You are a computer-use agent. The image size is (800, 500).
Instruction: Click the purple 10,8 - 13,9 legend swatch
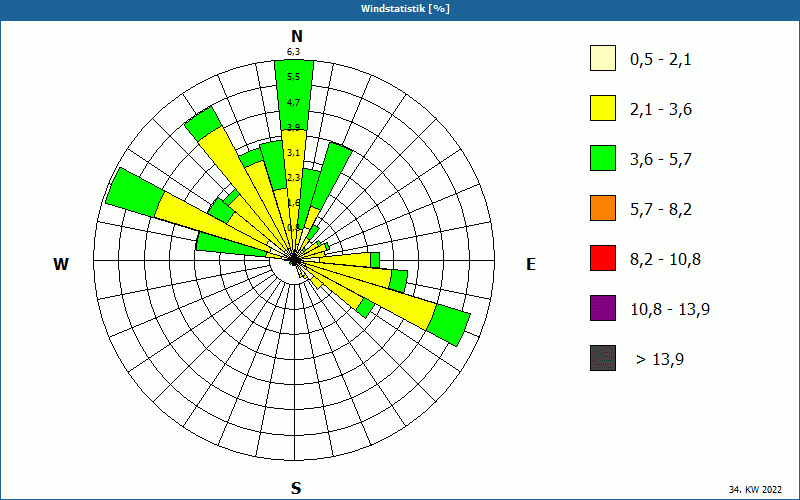pyautogui.click(x=603, y=308)
